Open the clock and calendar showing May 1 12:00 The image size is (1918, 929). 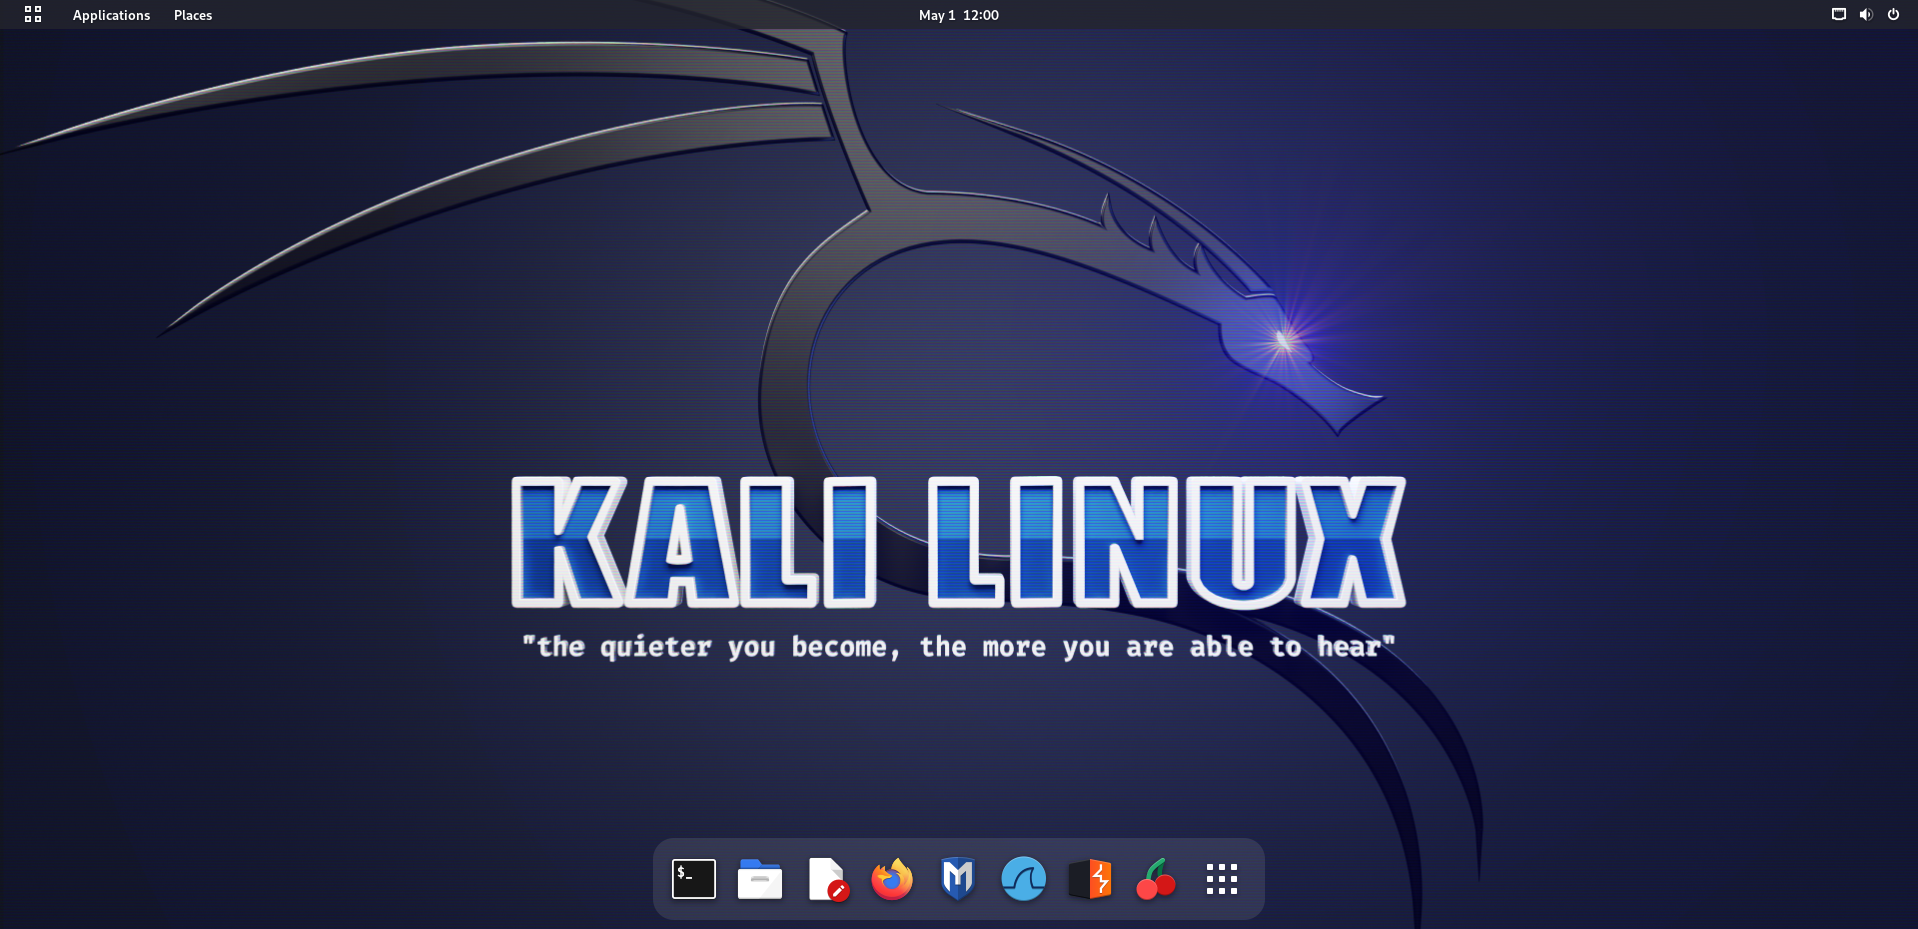[x=959, y=15]
